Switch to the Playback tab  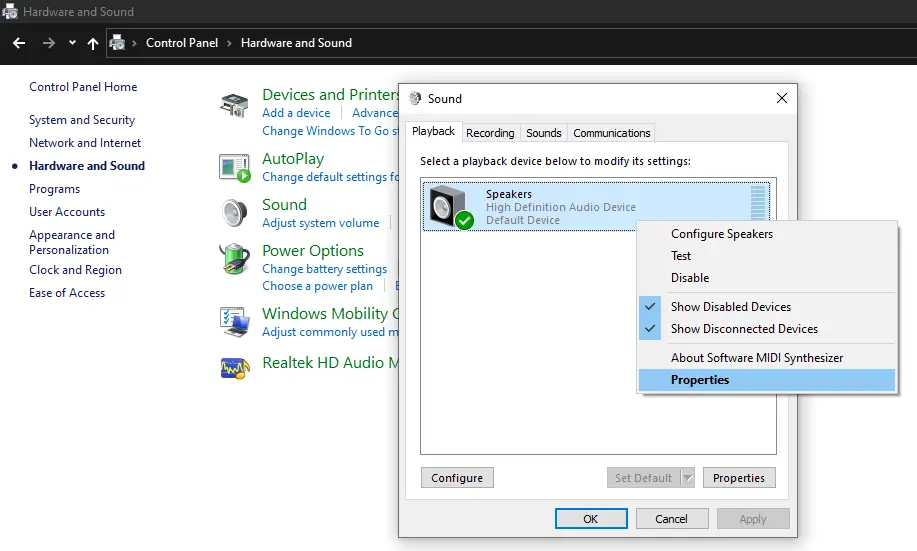433,132
